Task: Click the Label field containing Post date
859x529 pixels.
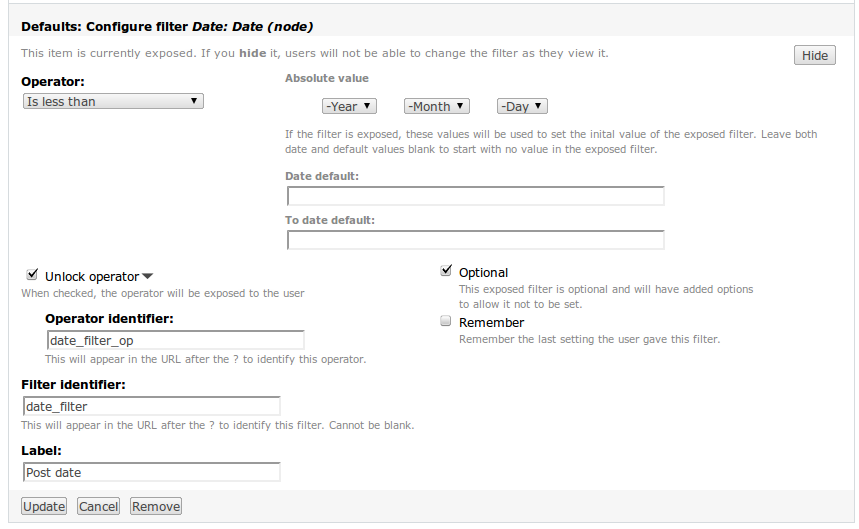Action: coord(151,472)
